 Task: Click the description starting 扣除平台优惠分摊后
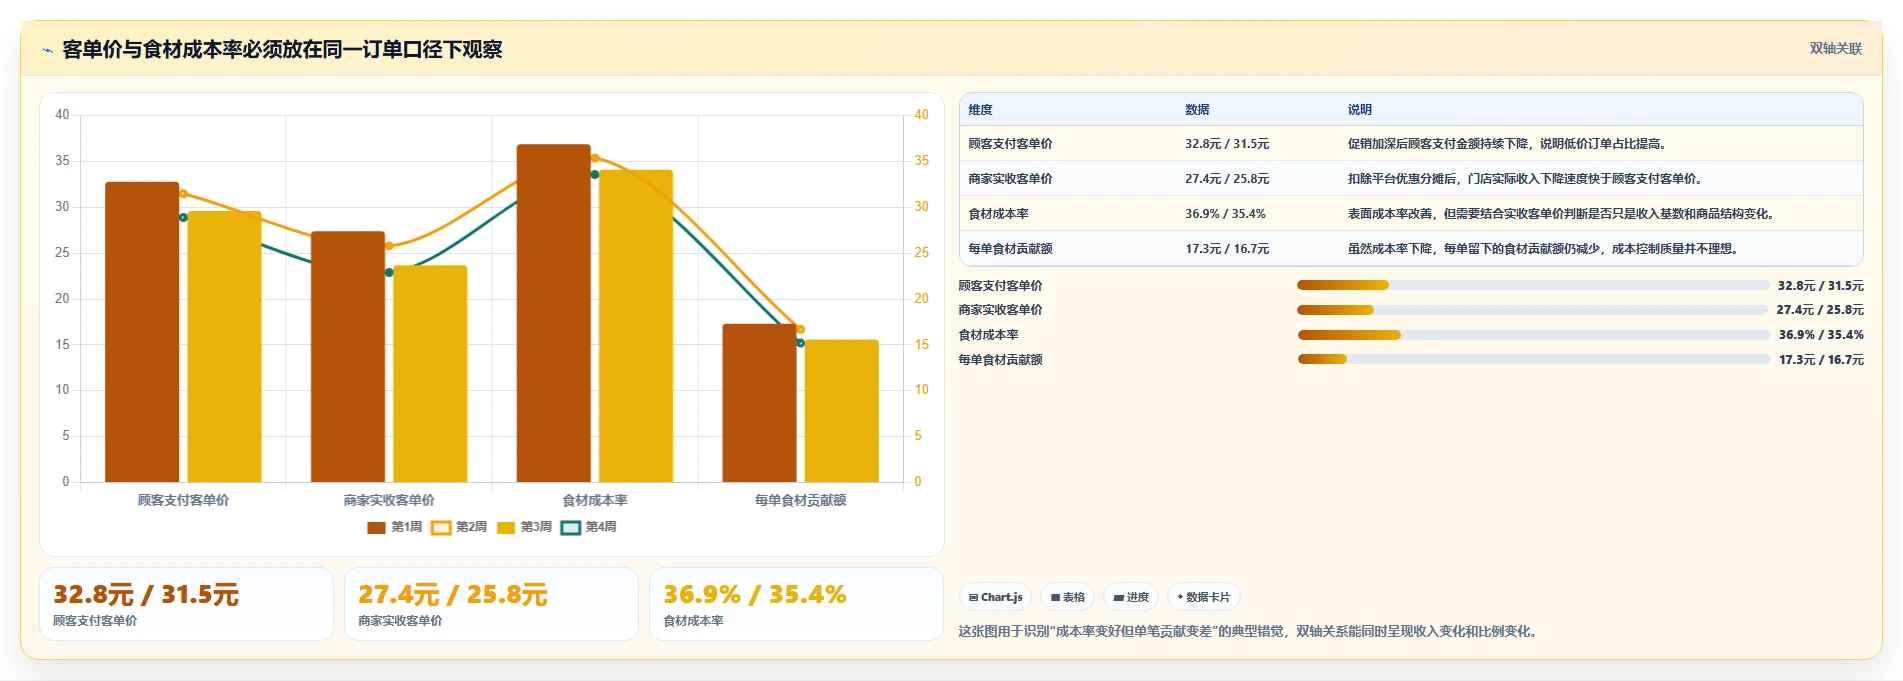(x=1525, y=179)
